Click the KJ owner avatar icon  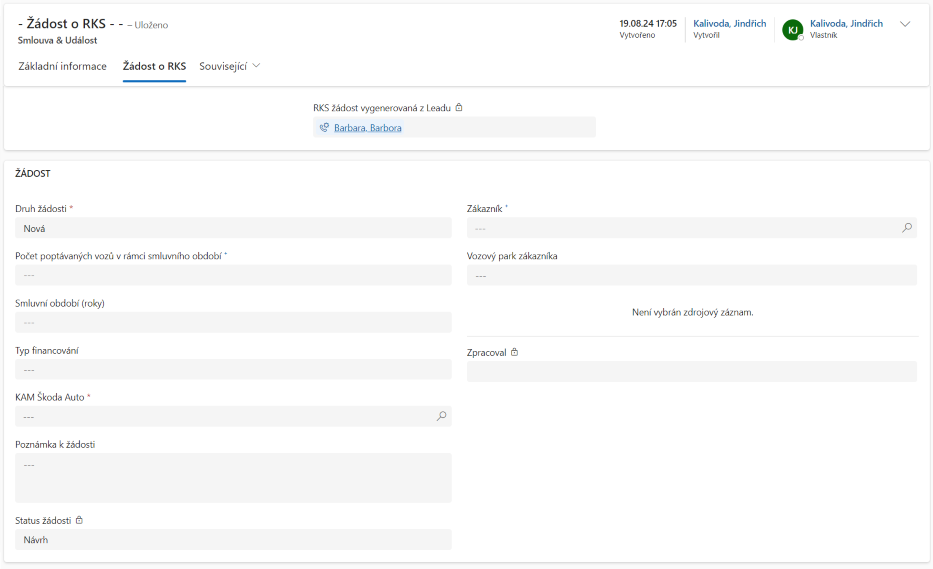[792, 30]
